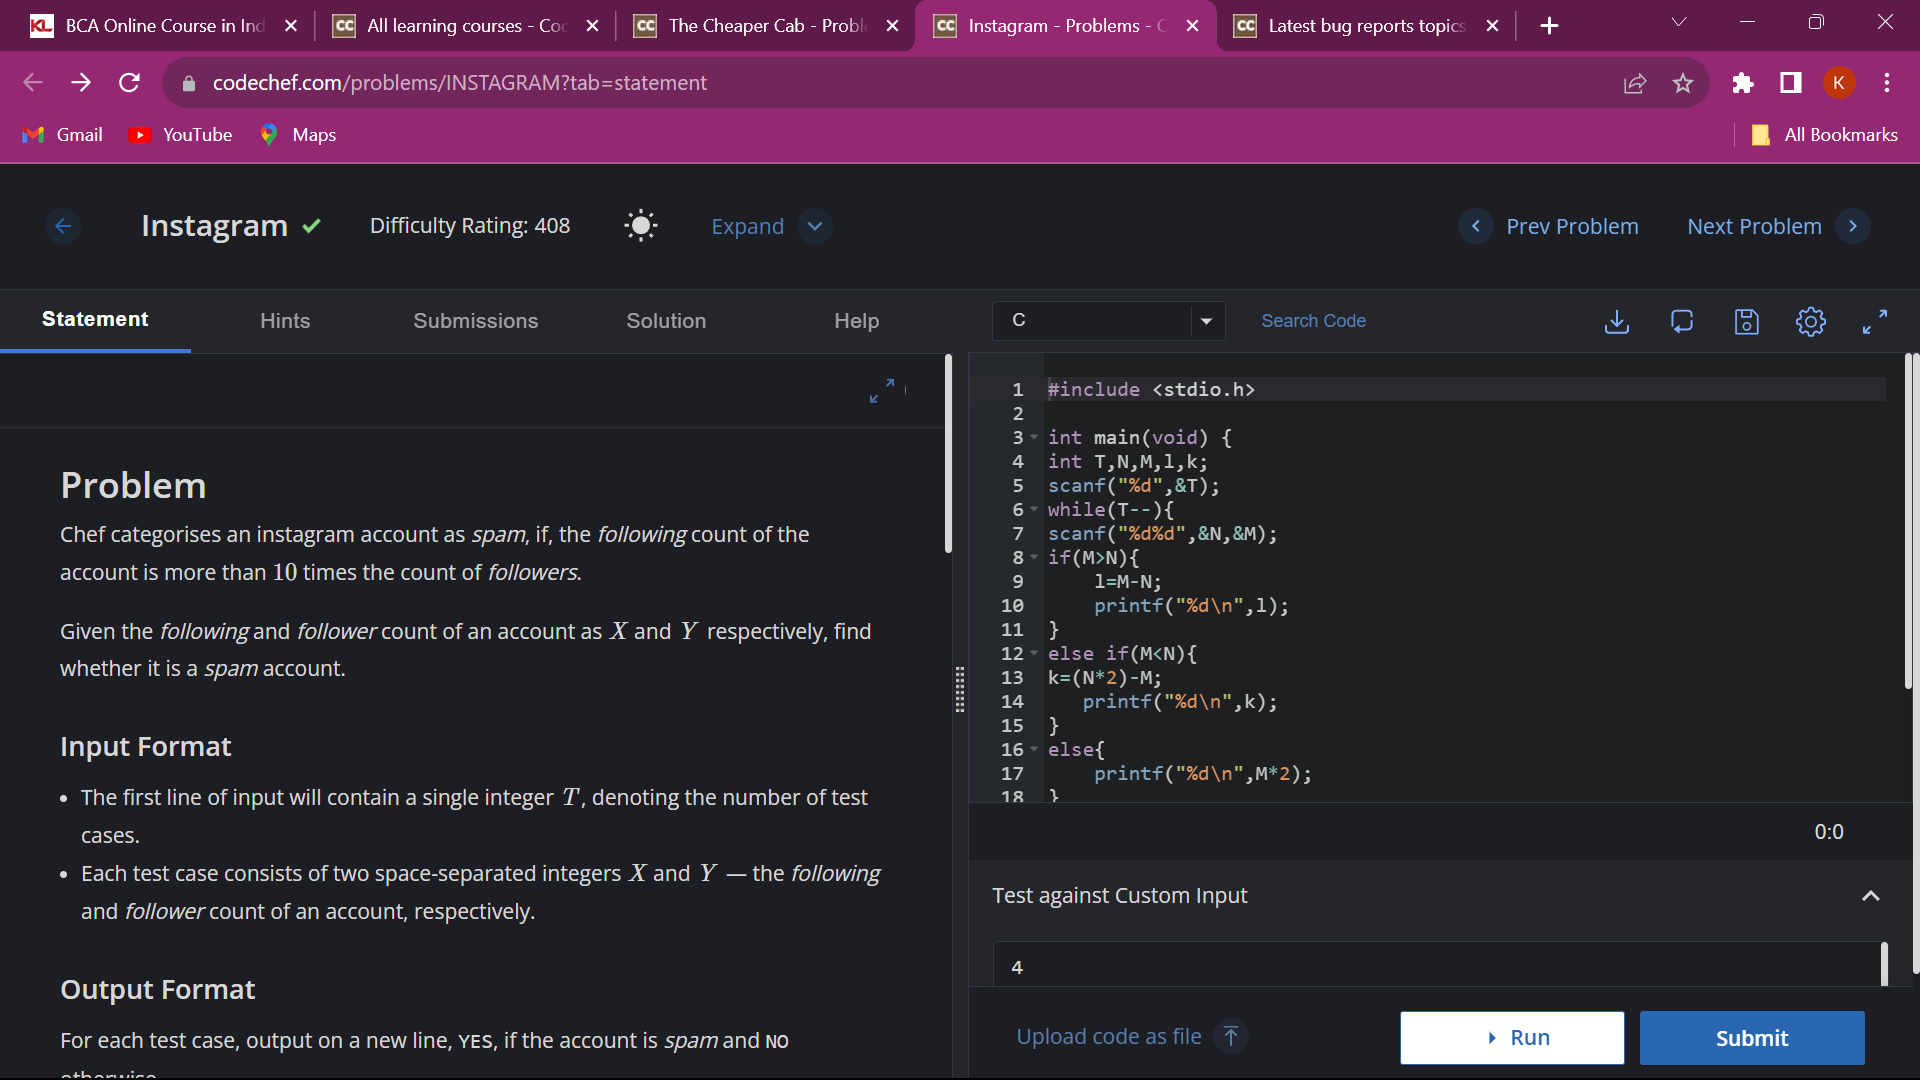Screen dimensions: 1920x1080
Task: Expand problem statement fullscreen icon
Action: click(881, 391)
